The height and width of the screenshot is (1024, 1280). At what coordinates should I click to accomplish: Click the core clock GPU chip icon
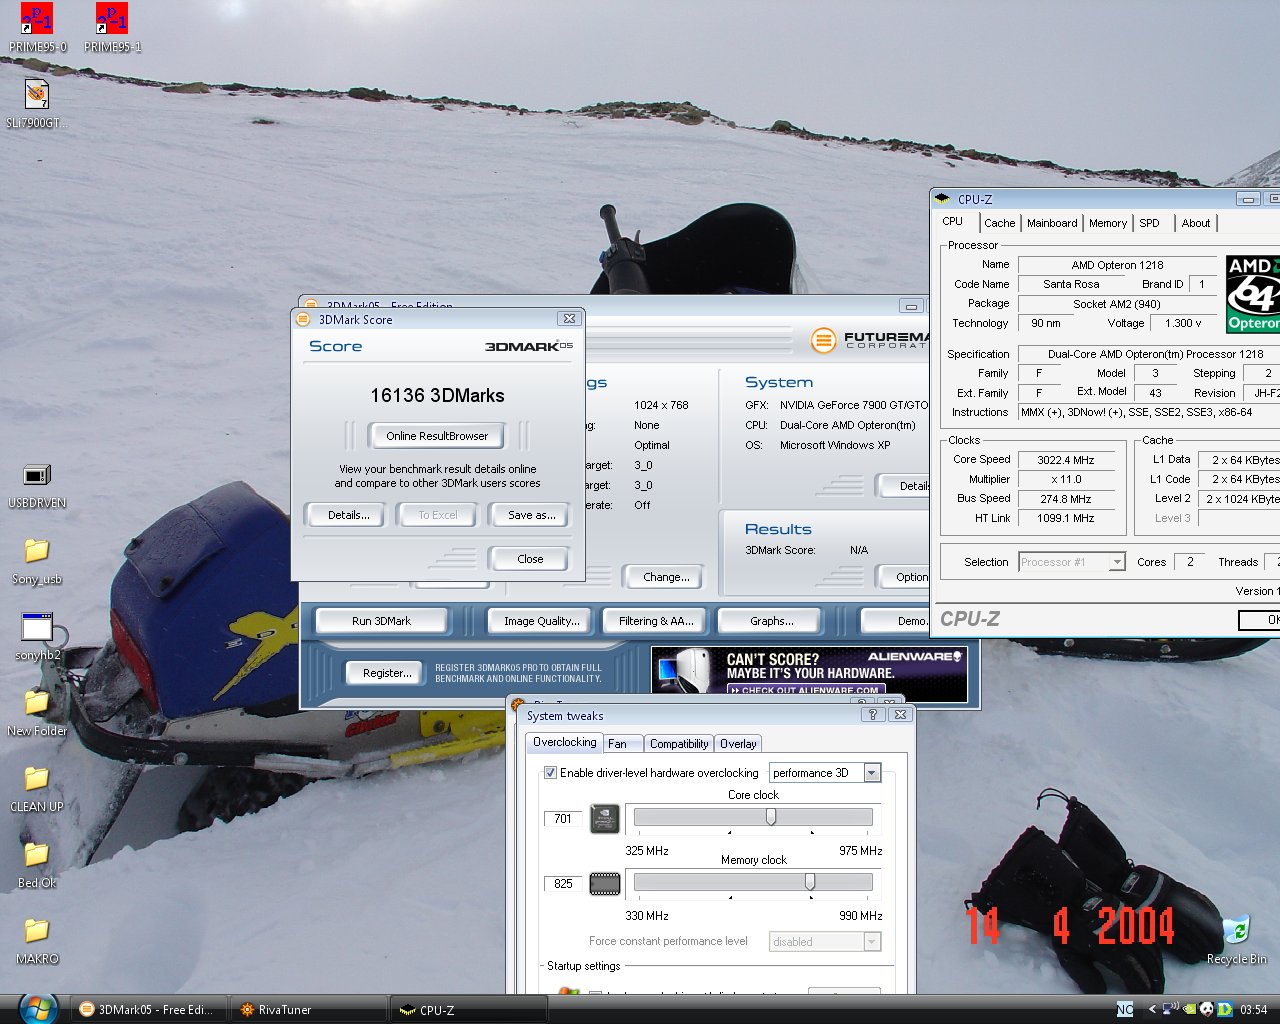tap(605, 819)
